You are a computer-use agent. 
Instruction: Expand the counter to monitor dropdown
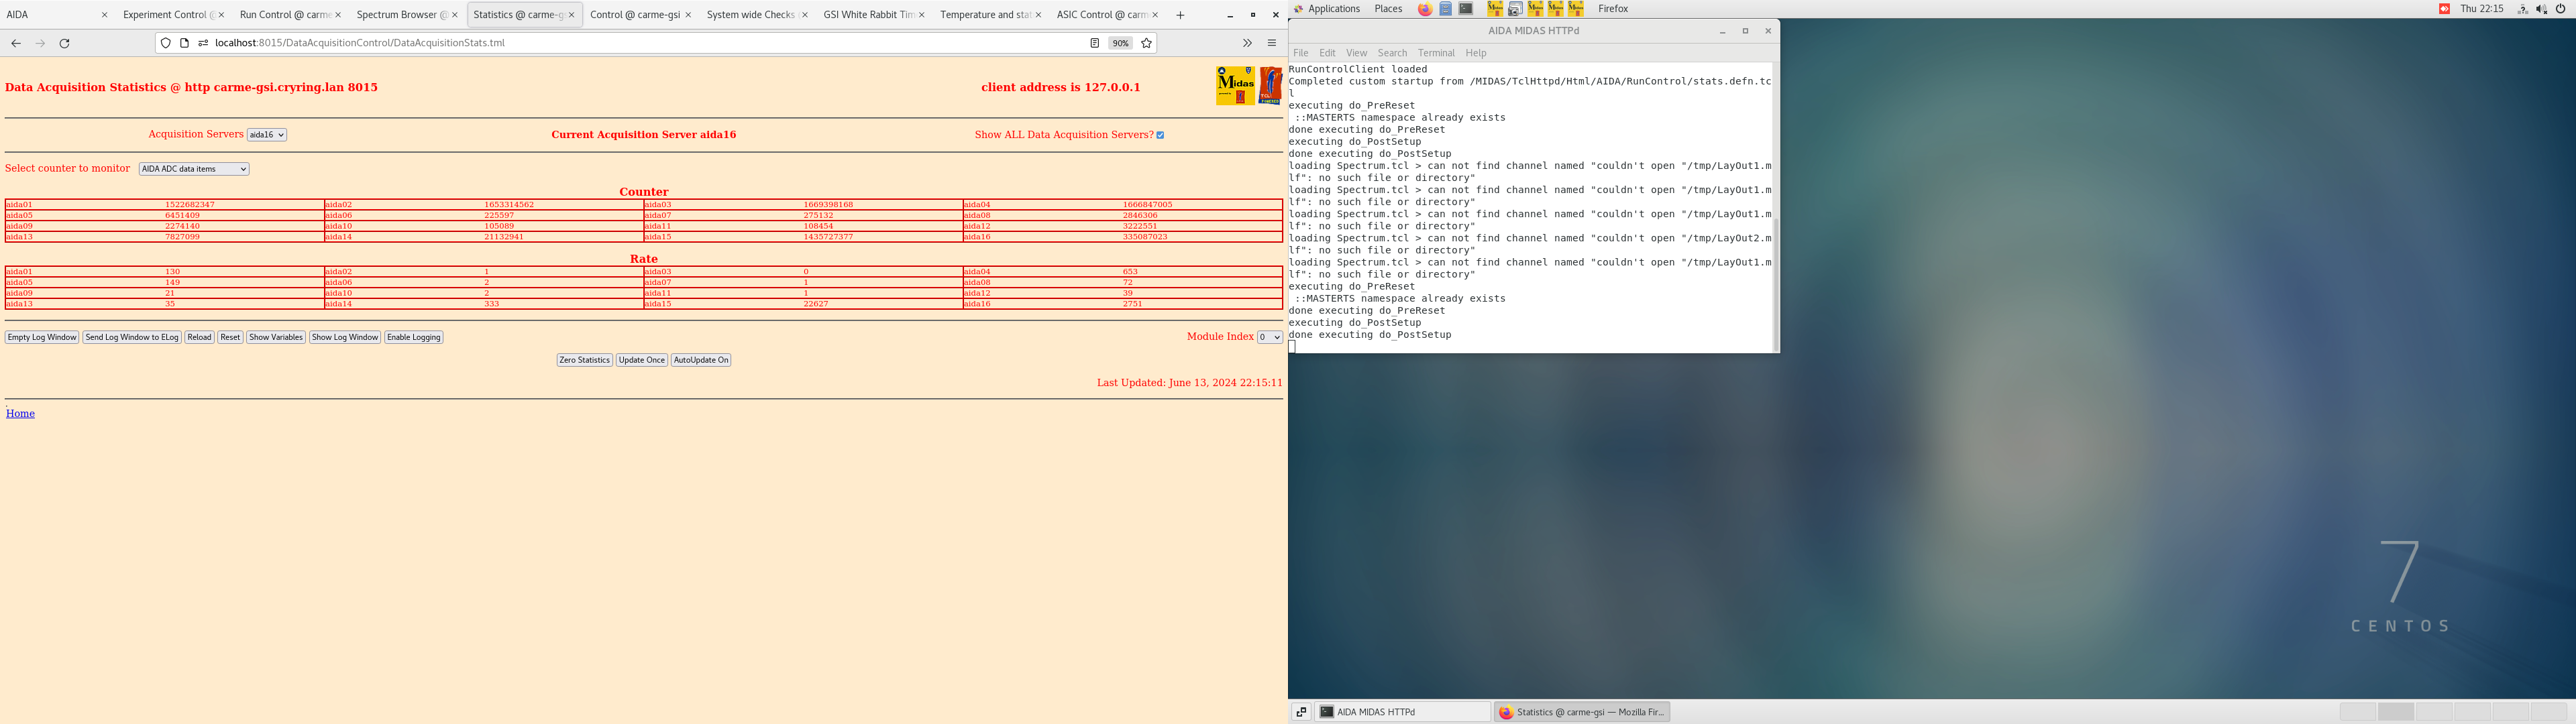[x=194, y=169]
